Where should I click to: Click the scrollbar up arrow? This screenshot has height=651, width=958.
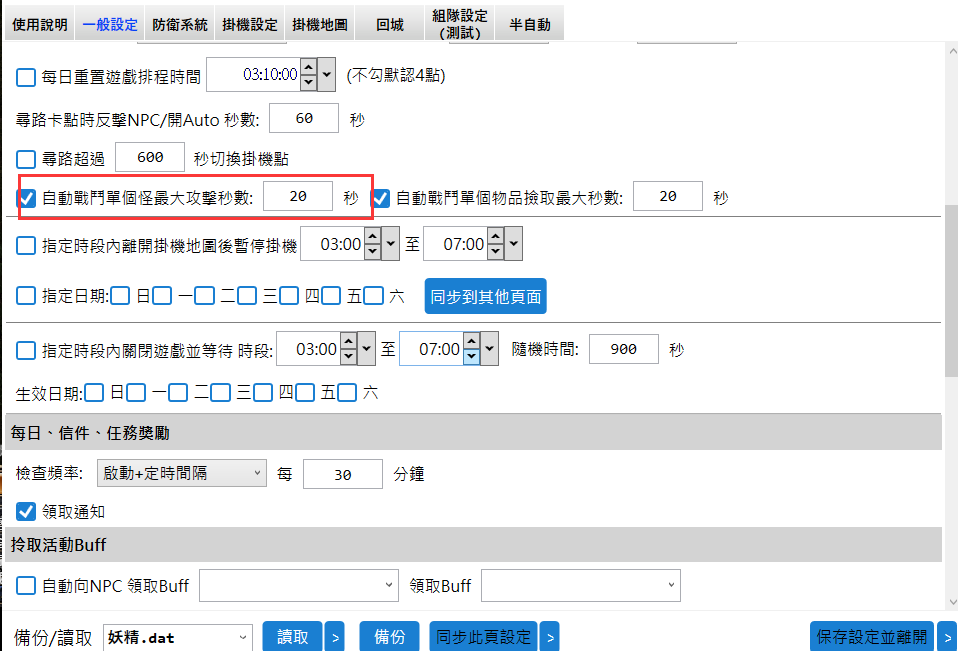tap(951, 51)
